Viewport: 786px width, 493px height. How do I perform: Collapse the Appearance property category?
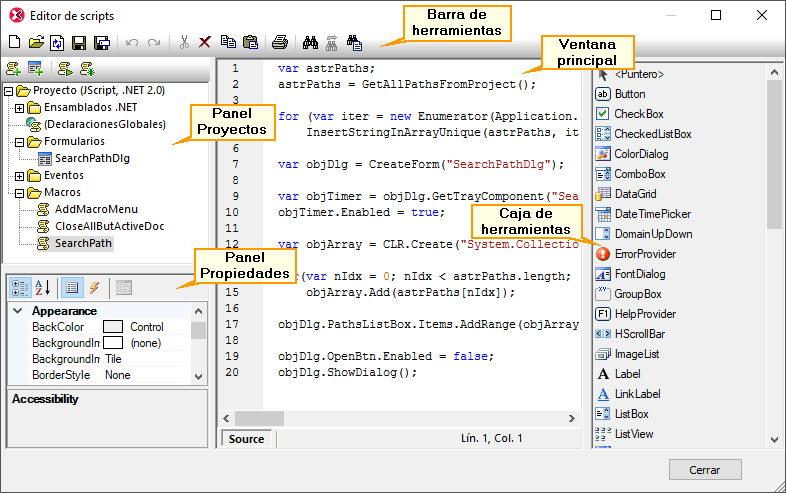[18, 311]
